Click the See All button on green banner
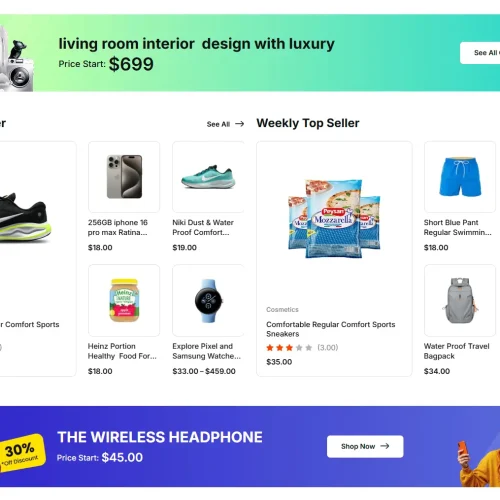Viewport: 500px width, 500px height. tap(480, 53)
